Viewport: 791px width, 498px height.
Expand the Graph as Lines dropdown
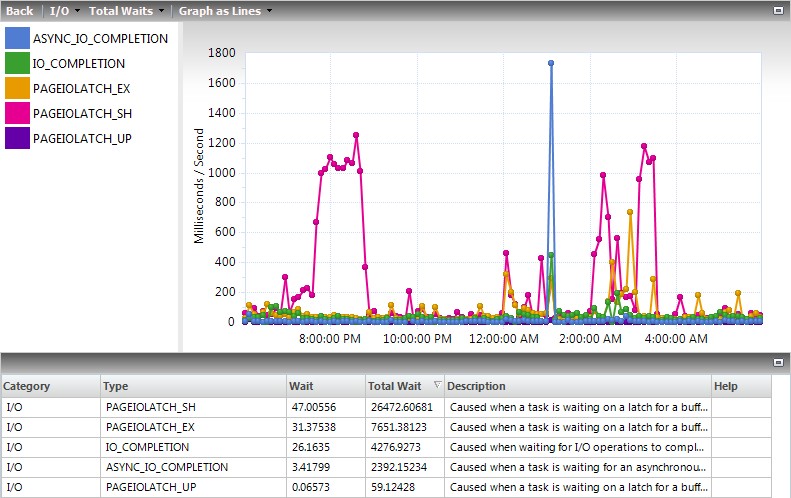pyautogui.click(x=225, y=11)
